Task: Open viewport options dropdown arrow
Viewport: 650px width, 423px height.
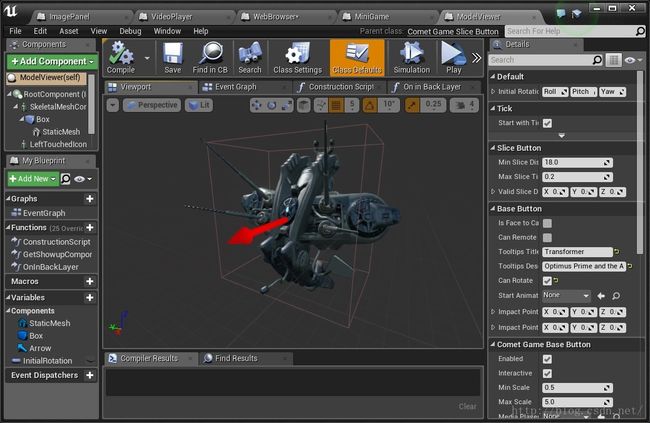Action: tap(113, 105)
